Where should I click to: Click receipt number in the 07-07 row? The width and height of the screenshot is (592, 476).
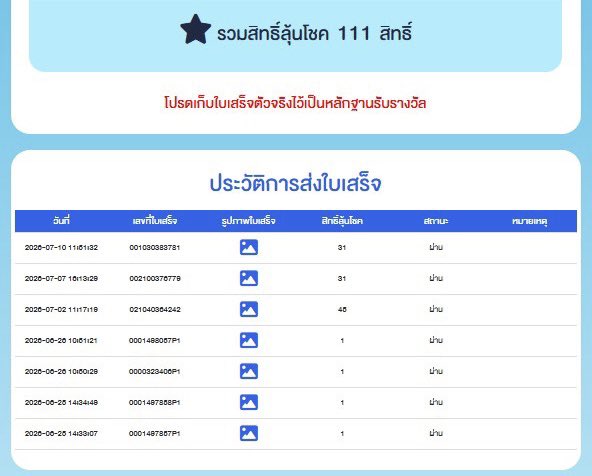coord(155,279)
